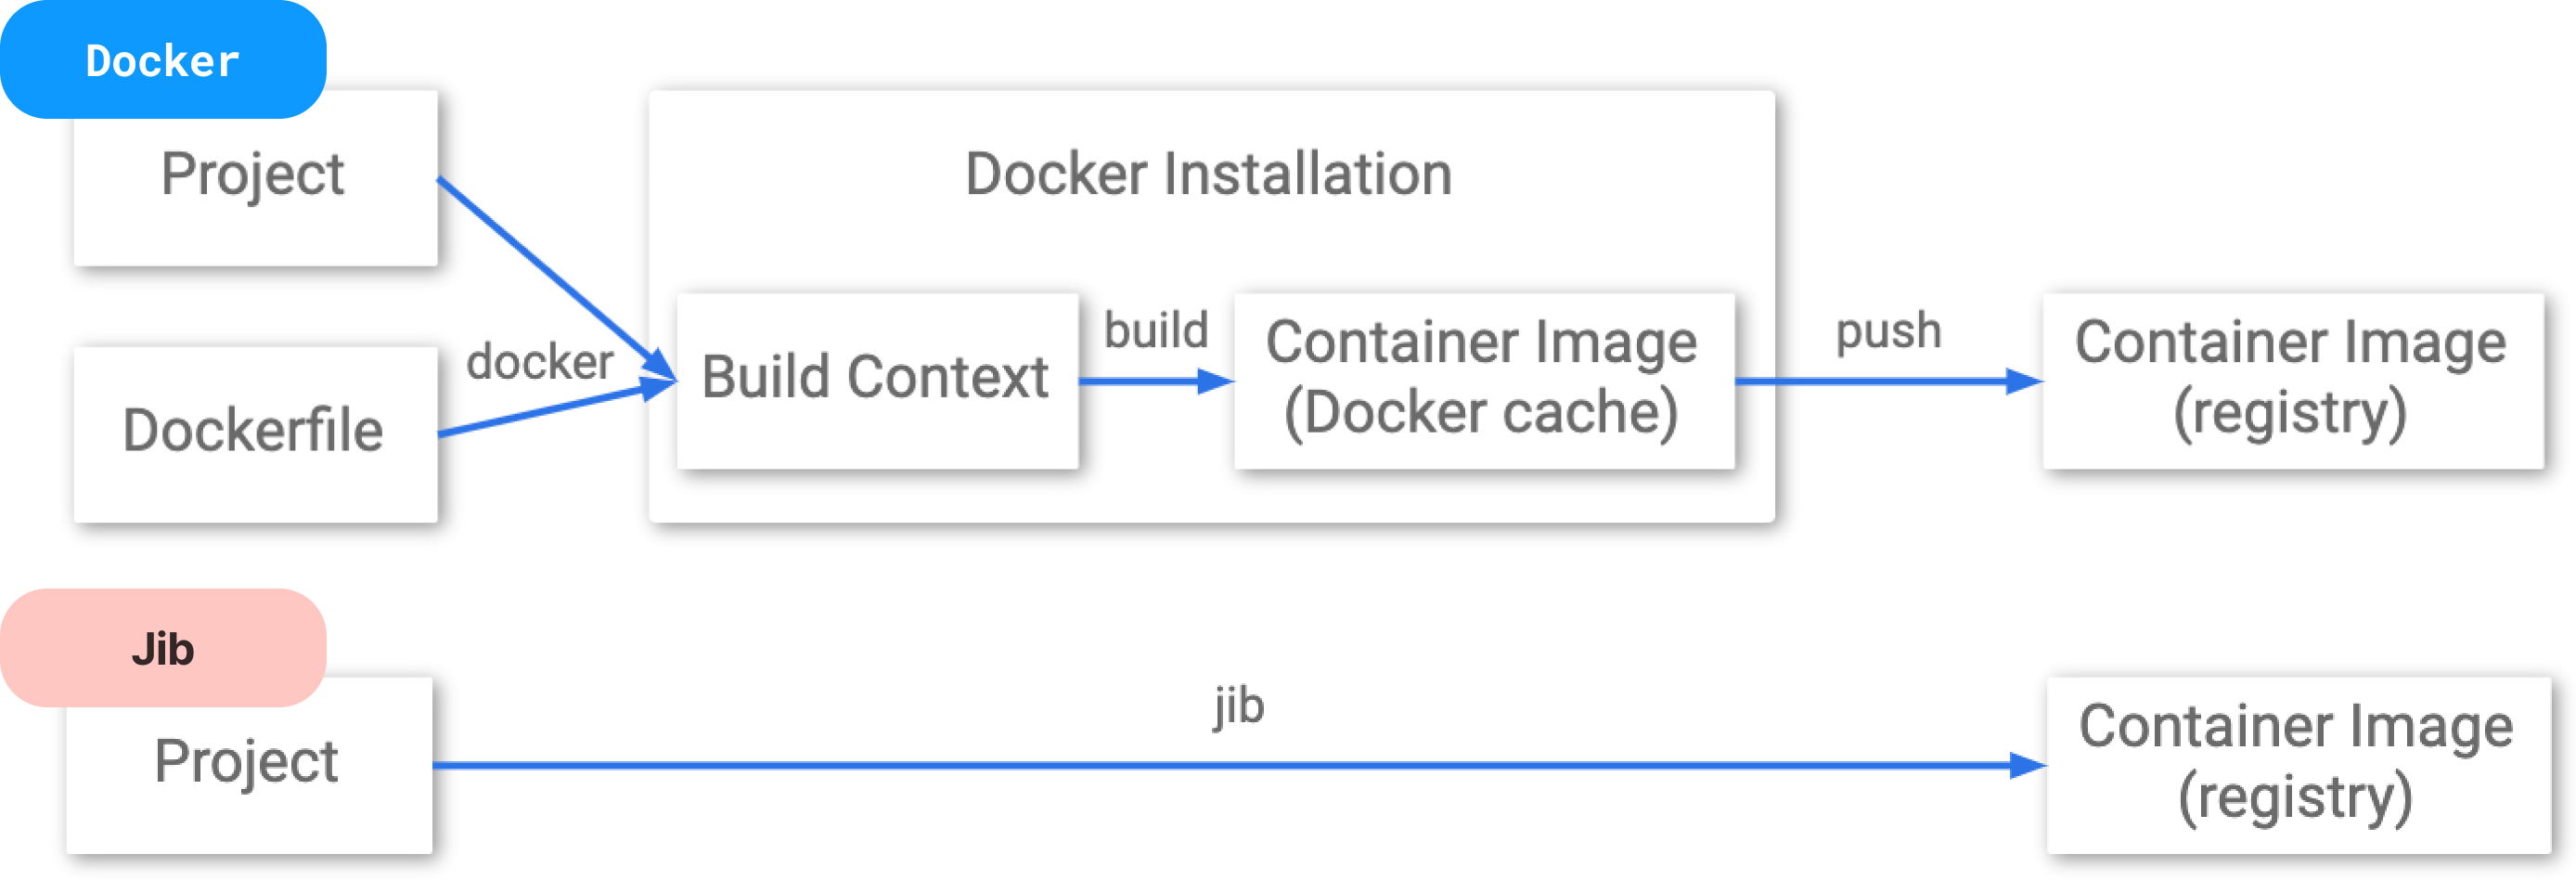Click the 'jib' arrow label
2576x880 pixels.
tap(1239, 706)
